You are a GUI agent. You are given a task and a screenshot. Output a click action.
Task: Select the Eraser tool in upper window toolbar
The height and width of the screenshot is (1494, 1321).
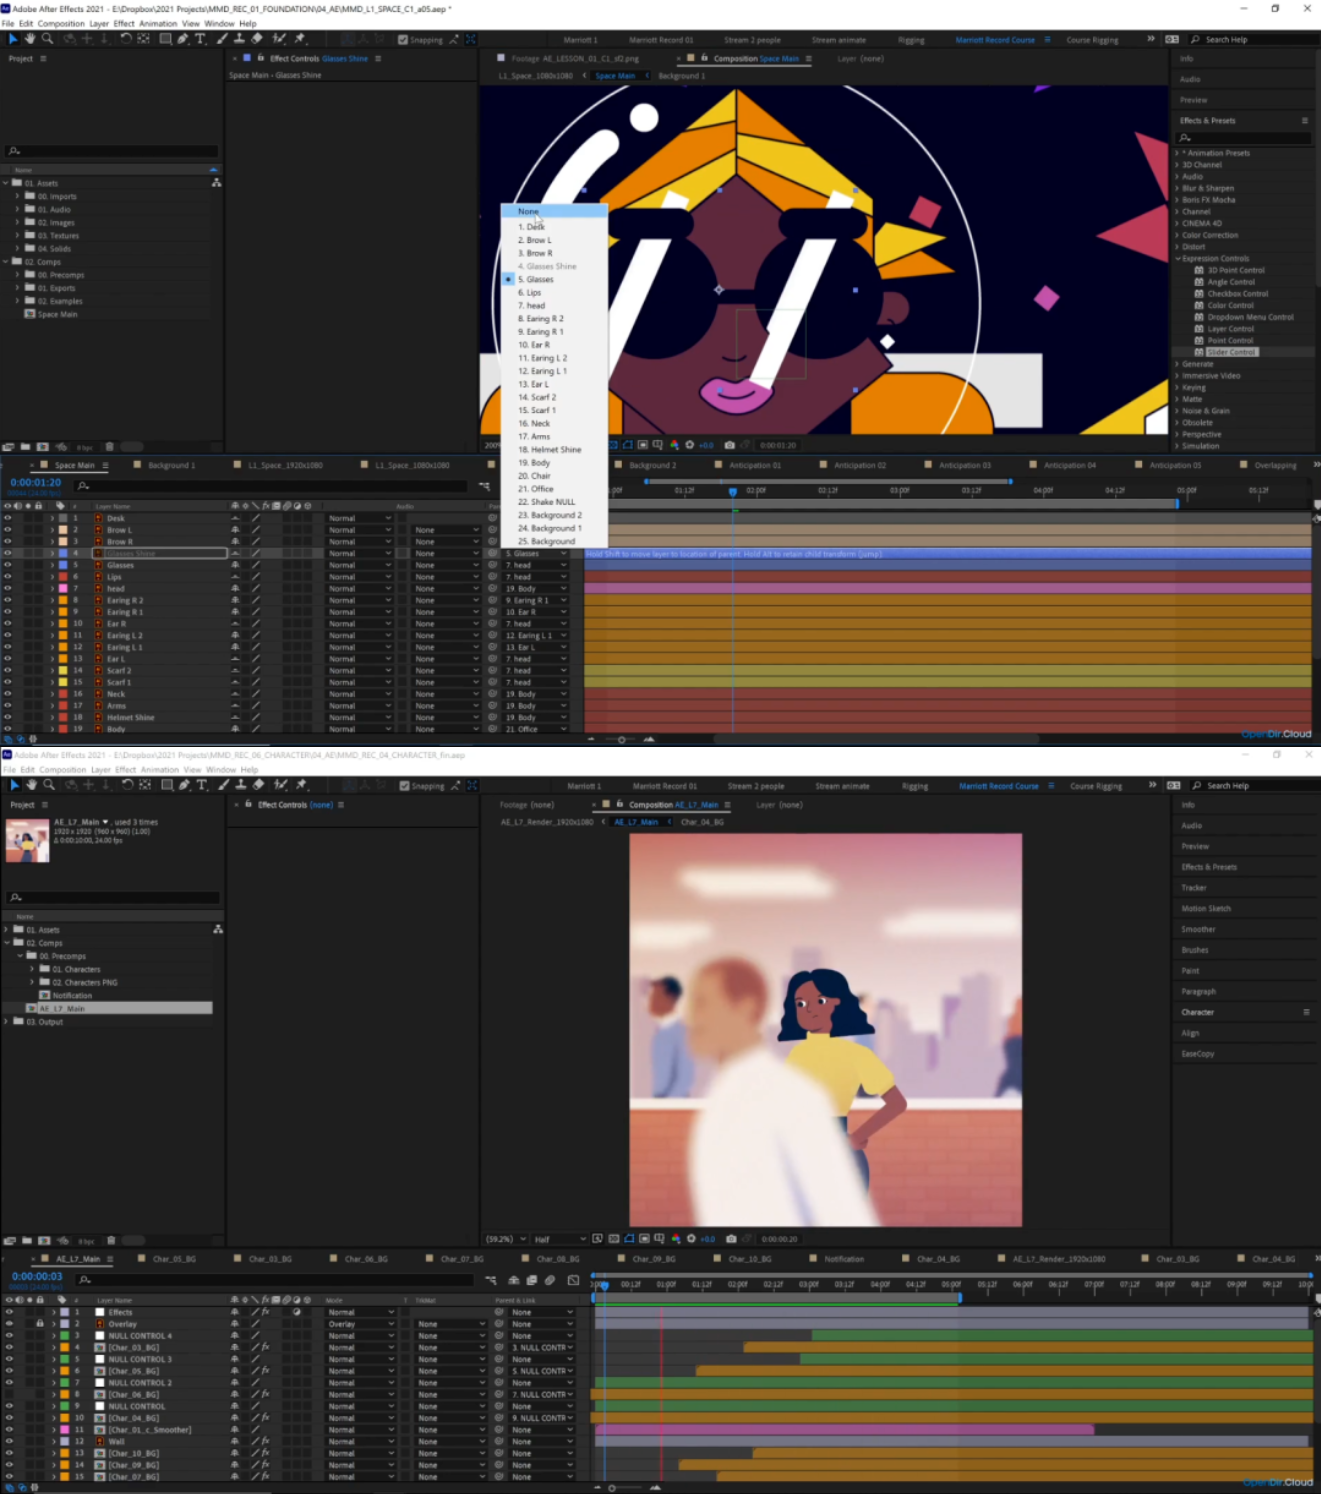point(258,39)
